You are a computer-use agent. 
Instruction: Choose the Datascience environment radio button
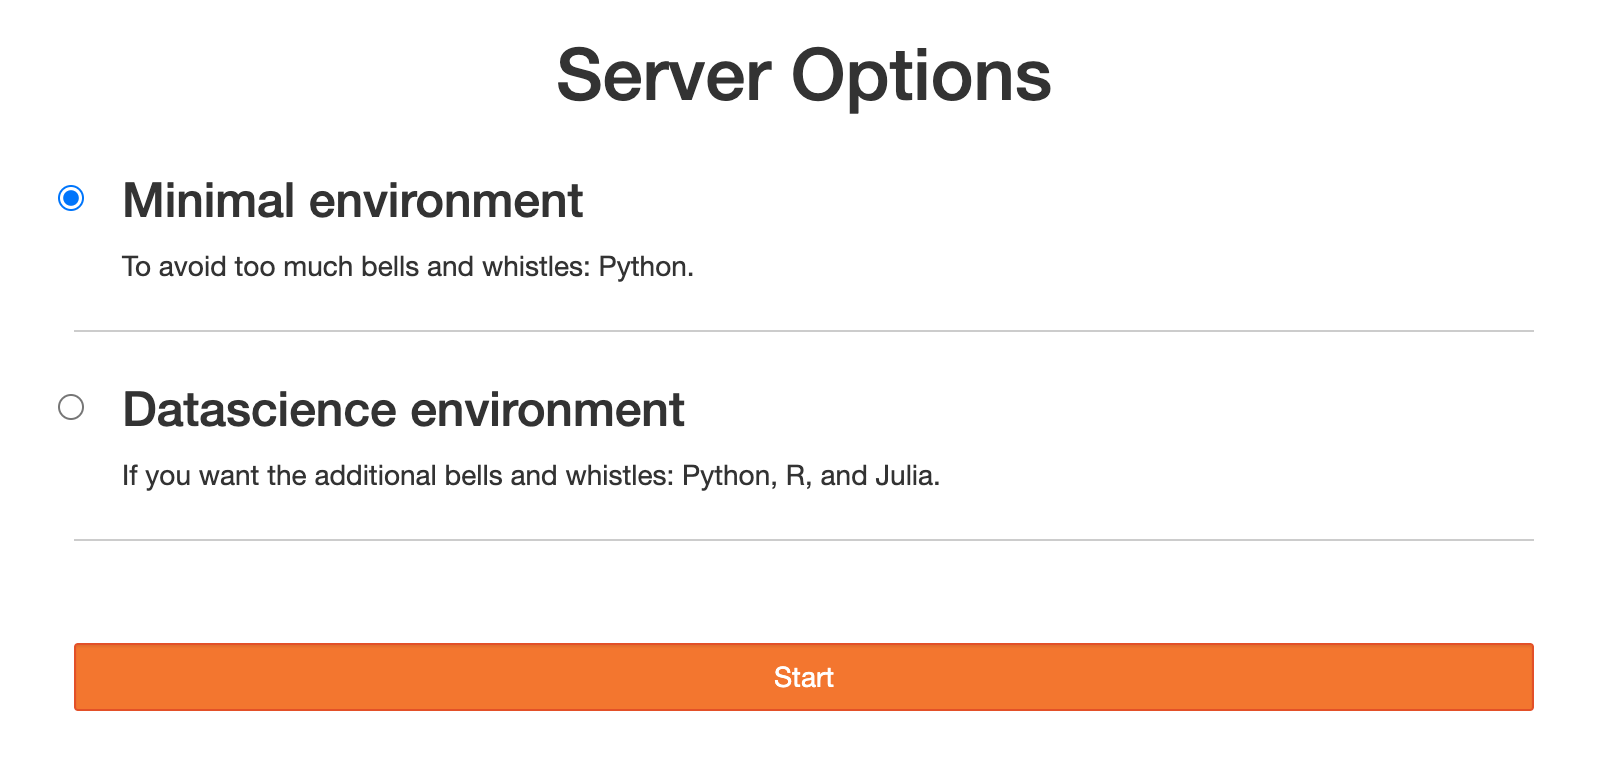(x=71, y=407)
